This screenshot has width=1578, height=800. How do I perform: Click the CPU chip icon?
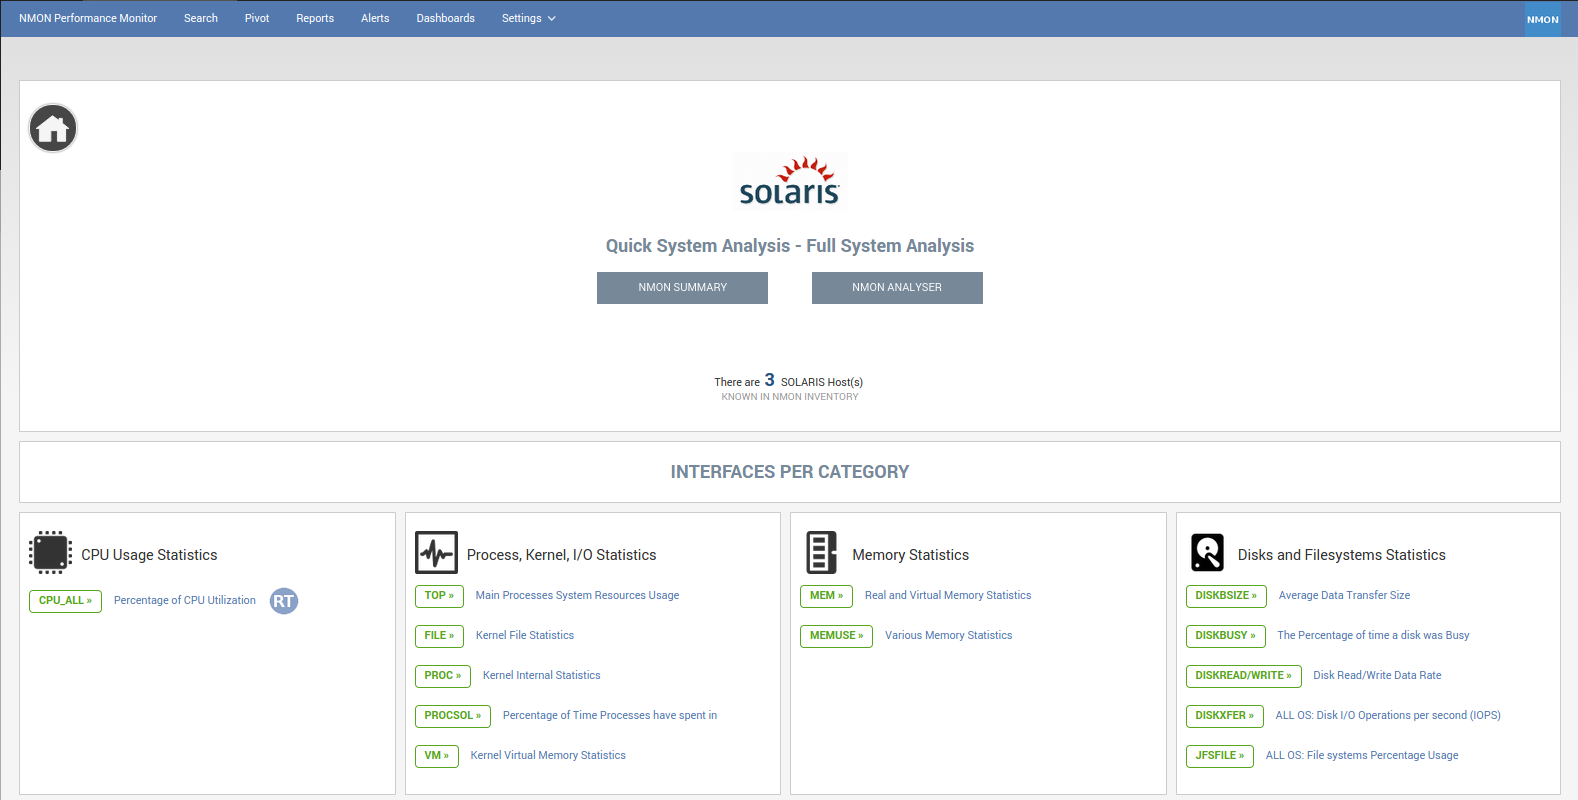(x=50, y=552)
